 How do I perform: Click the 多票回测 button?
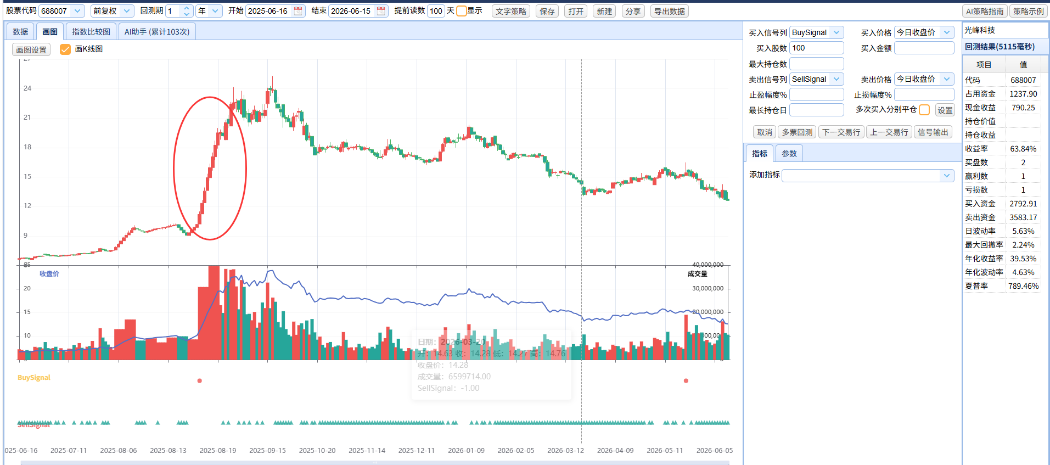pos(797,132)
